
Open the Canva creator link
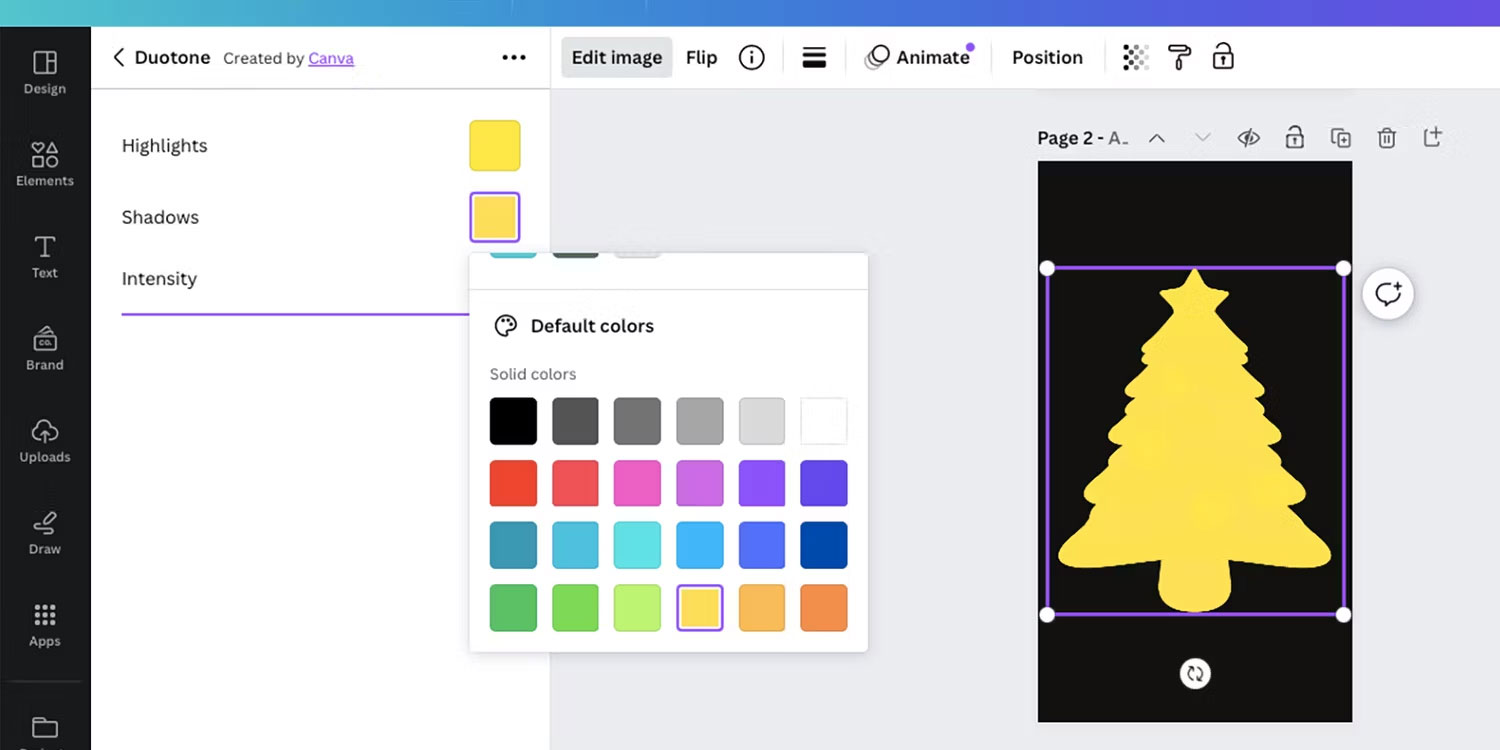pos(331,58)
